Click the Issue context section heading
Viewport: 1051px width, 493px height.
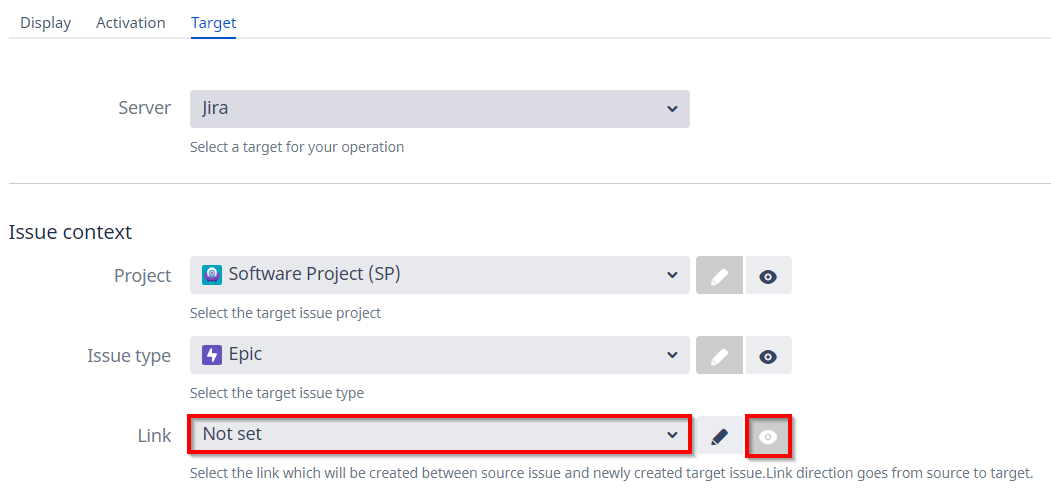click(x=71, y=232)
